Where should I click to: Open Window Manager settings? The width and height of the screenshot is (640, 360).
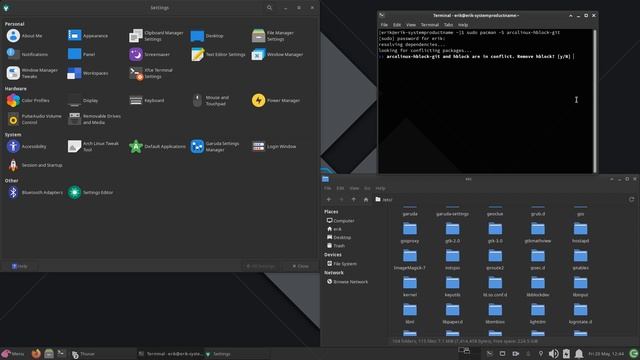(278, 54)
